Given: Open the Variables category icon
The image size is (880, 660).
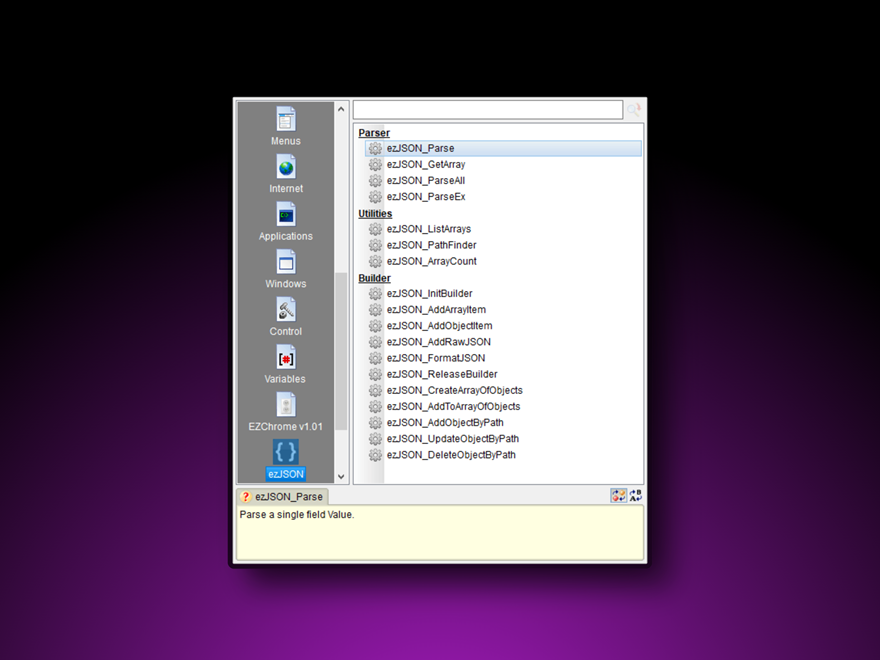Looking at the screenshot, I should click(286, 358).
